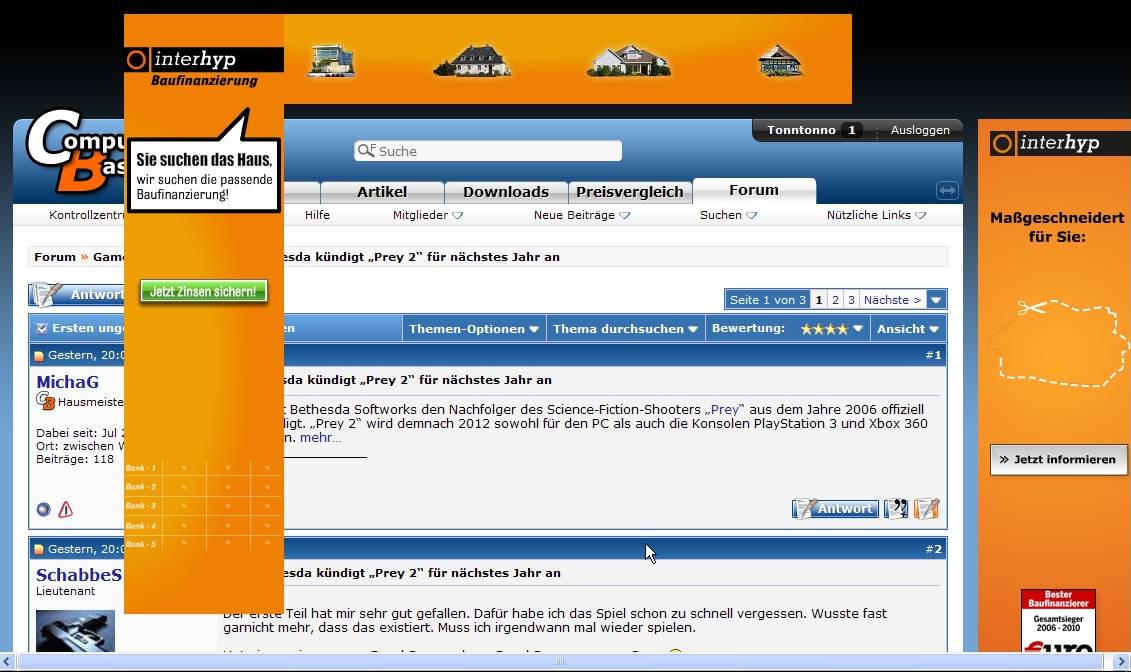Go to Forum in the breadcrumb
1131x672 pixels.
click(x=55, y=257)
